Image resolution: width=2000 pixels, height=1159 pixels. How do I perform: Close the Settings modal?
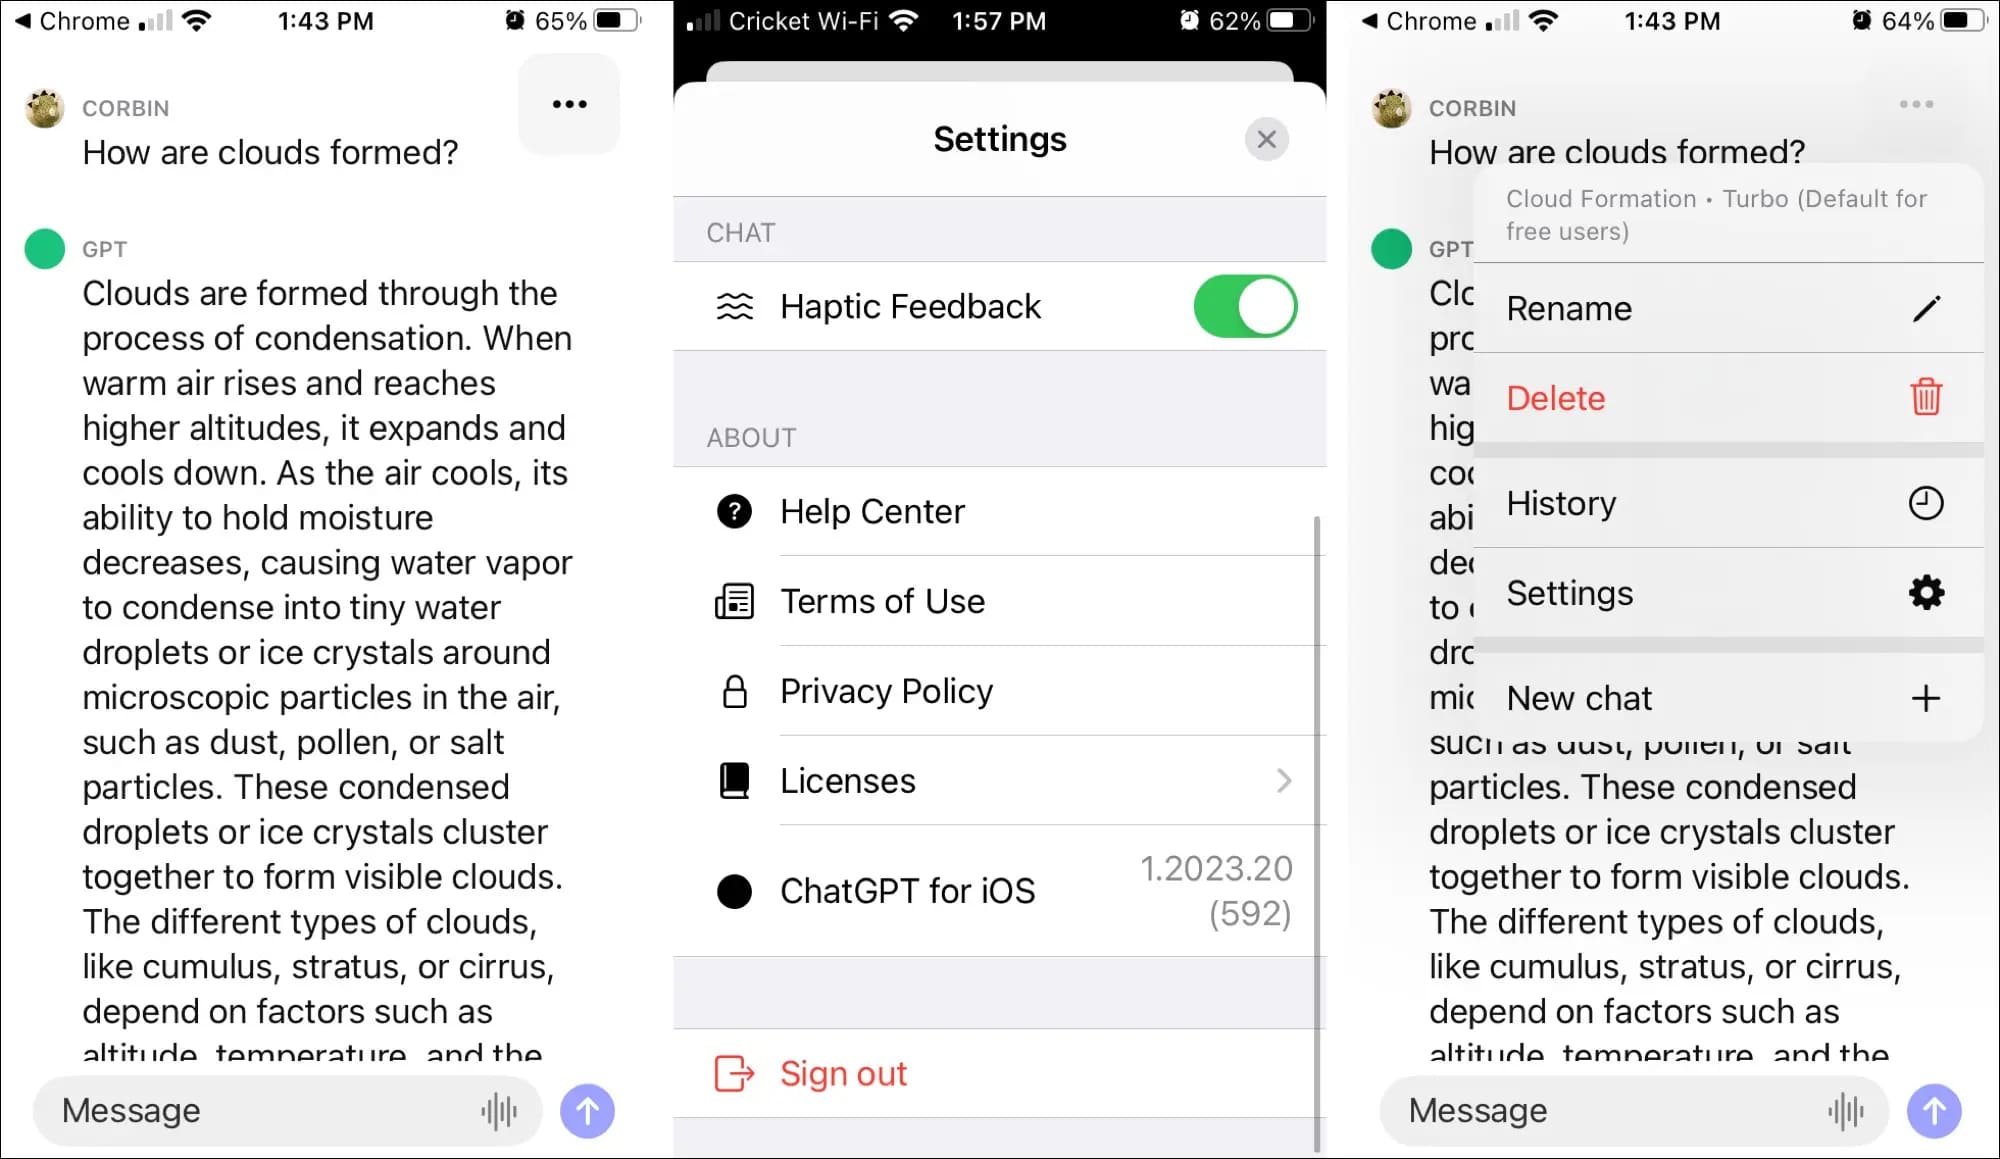[x=1266, y=138]
